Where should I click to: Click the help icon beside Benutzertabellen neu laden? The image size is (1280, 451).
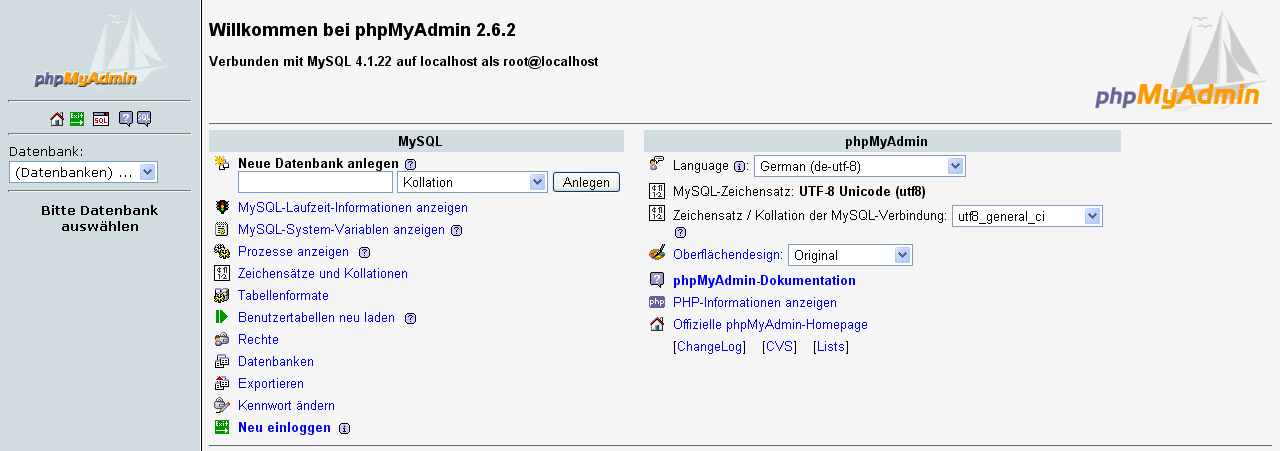tap(410, 319)
